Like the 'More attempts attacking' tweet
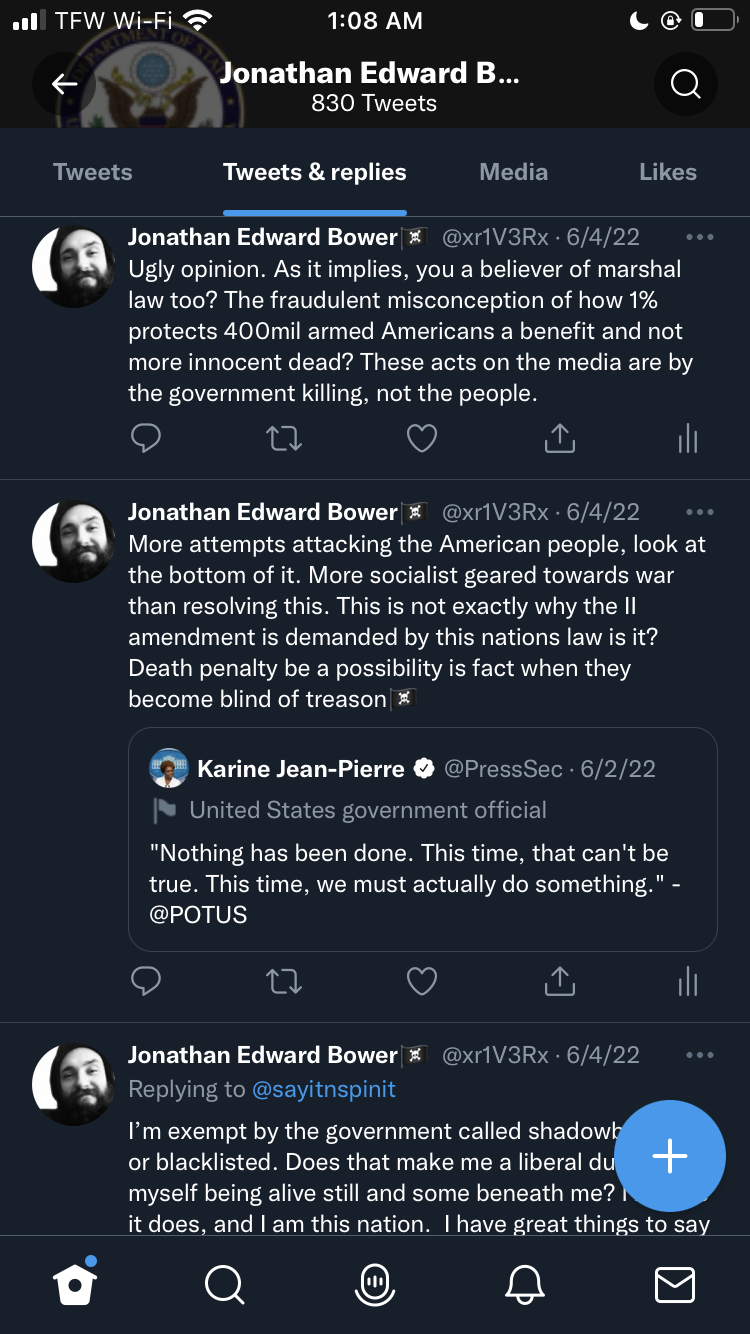 (422, 982)
